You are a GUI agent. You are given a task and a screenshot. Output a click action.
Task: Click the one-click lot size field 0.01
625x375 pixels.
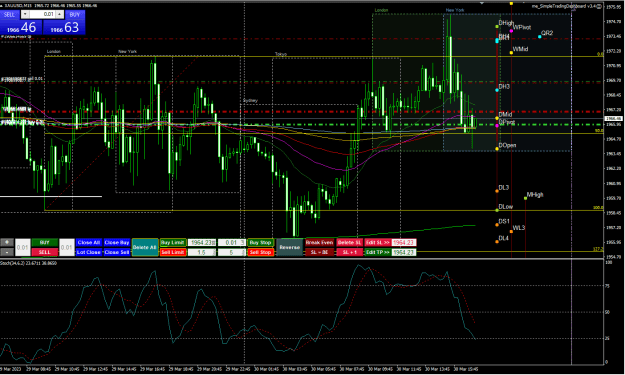tap(42, 14)
